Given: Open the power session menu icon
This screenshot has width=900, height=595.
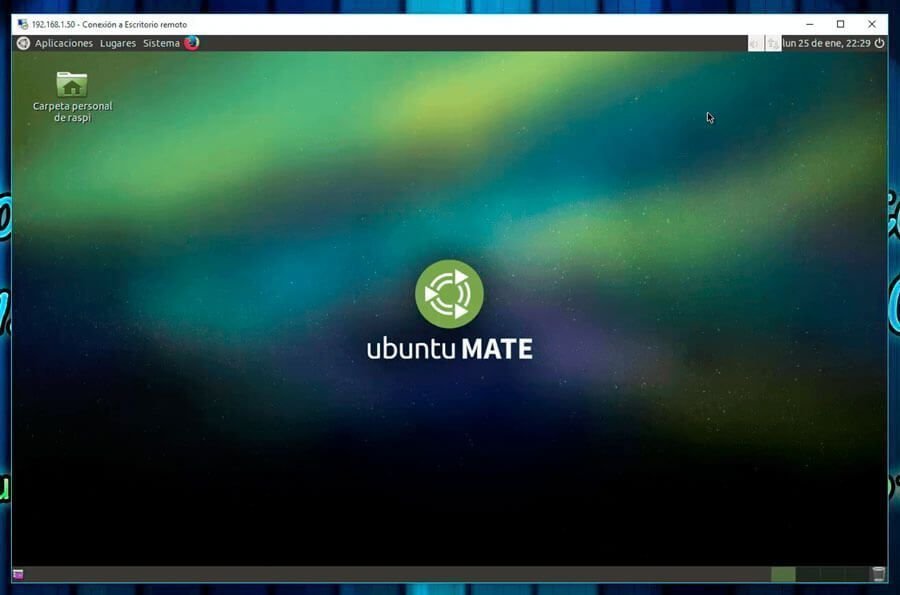Looking at the screenshot, I should click(879, 44).
